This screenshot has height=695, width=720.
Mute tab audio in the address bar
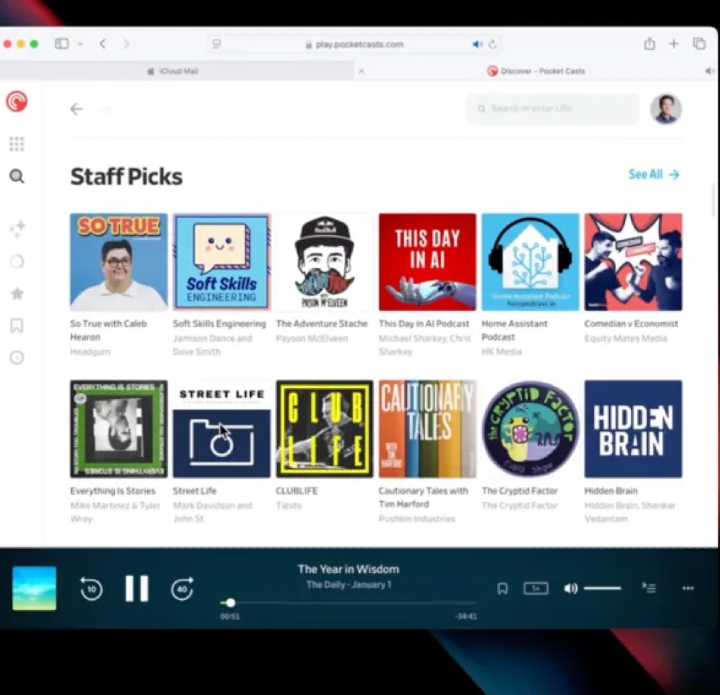point(478,44)
